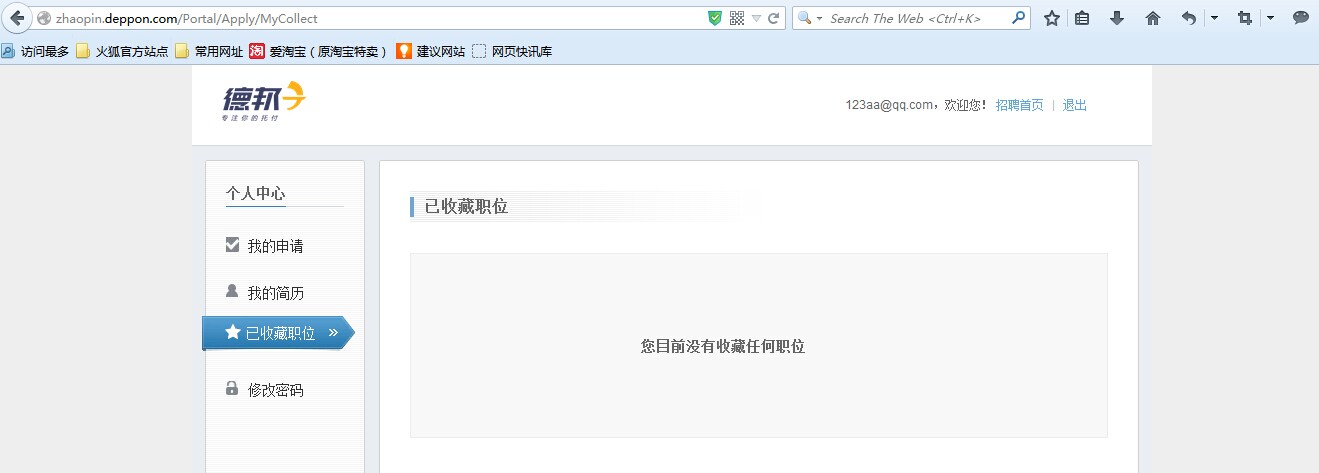The image size is (1319, 473).
Task: Click the undo closed tab arrow icon
Action: (x=1188, y=18)
